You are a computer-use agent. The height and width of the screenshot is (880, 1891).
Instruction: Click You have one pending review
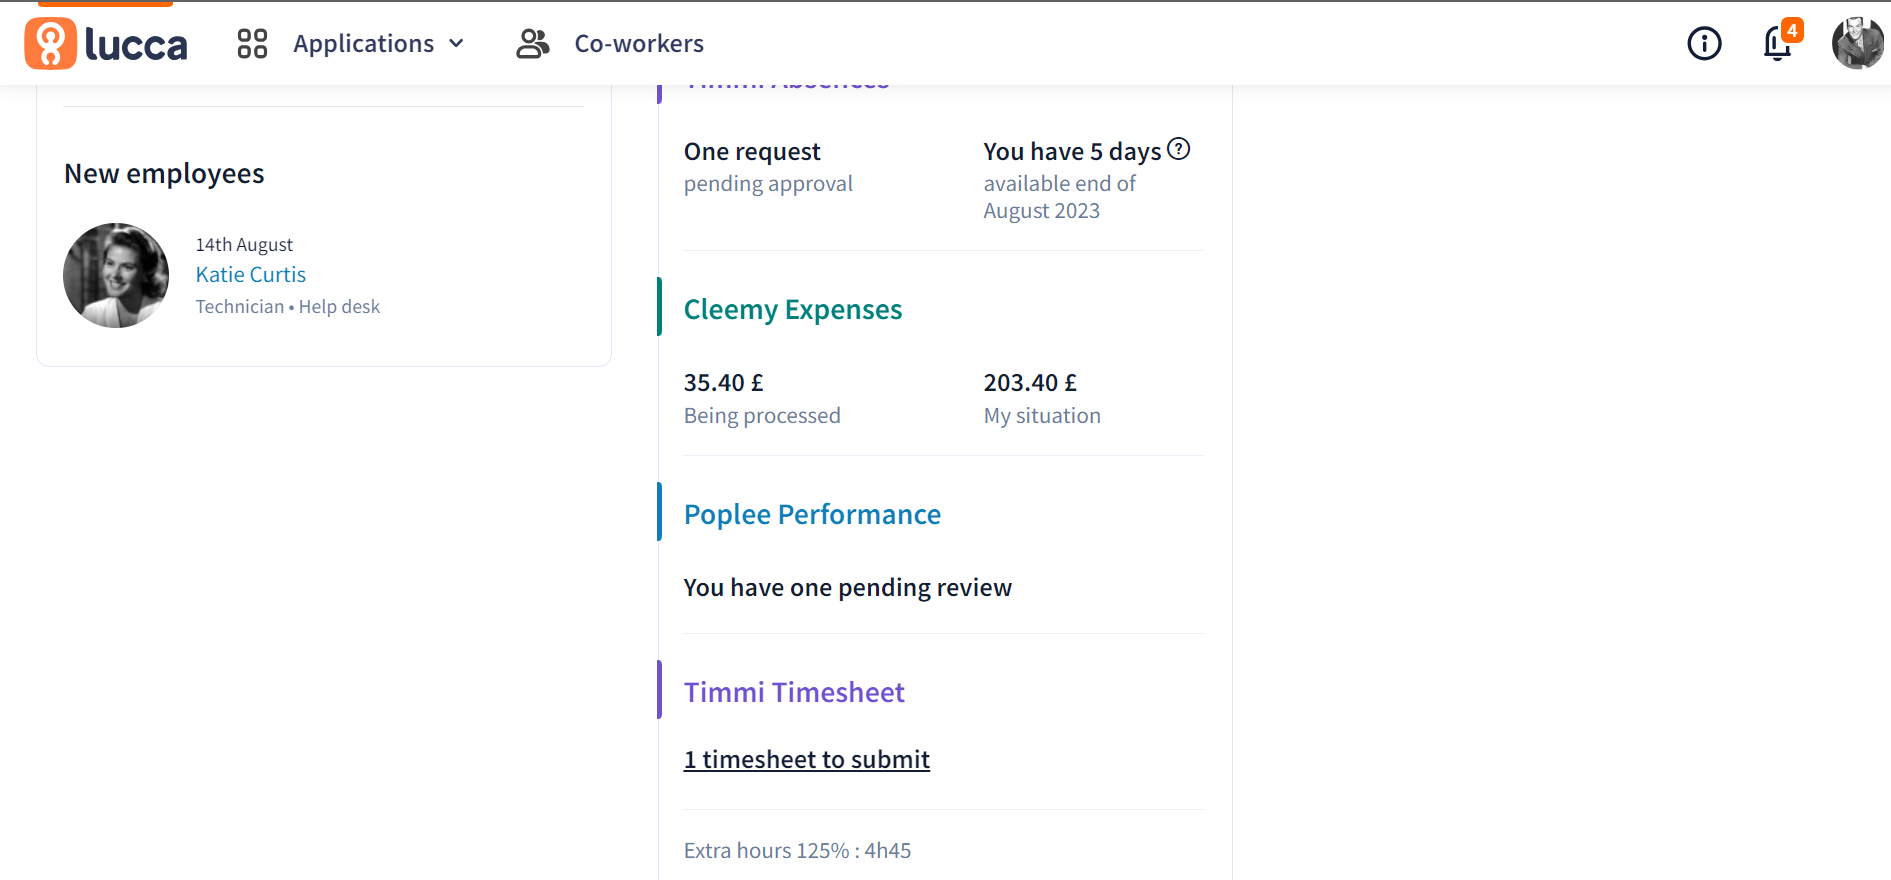847,588
